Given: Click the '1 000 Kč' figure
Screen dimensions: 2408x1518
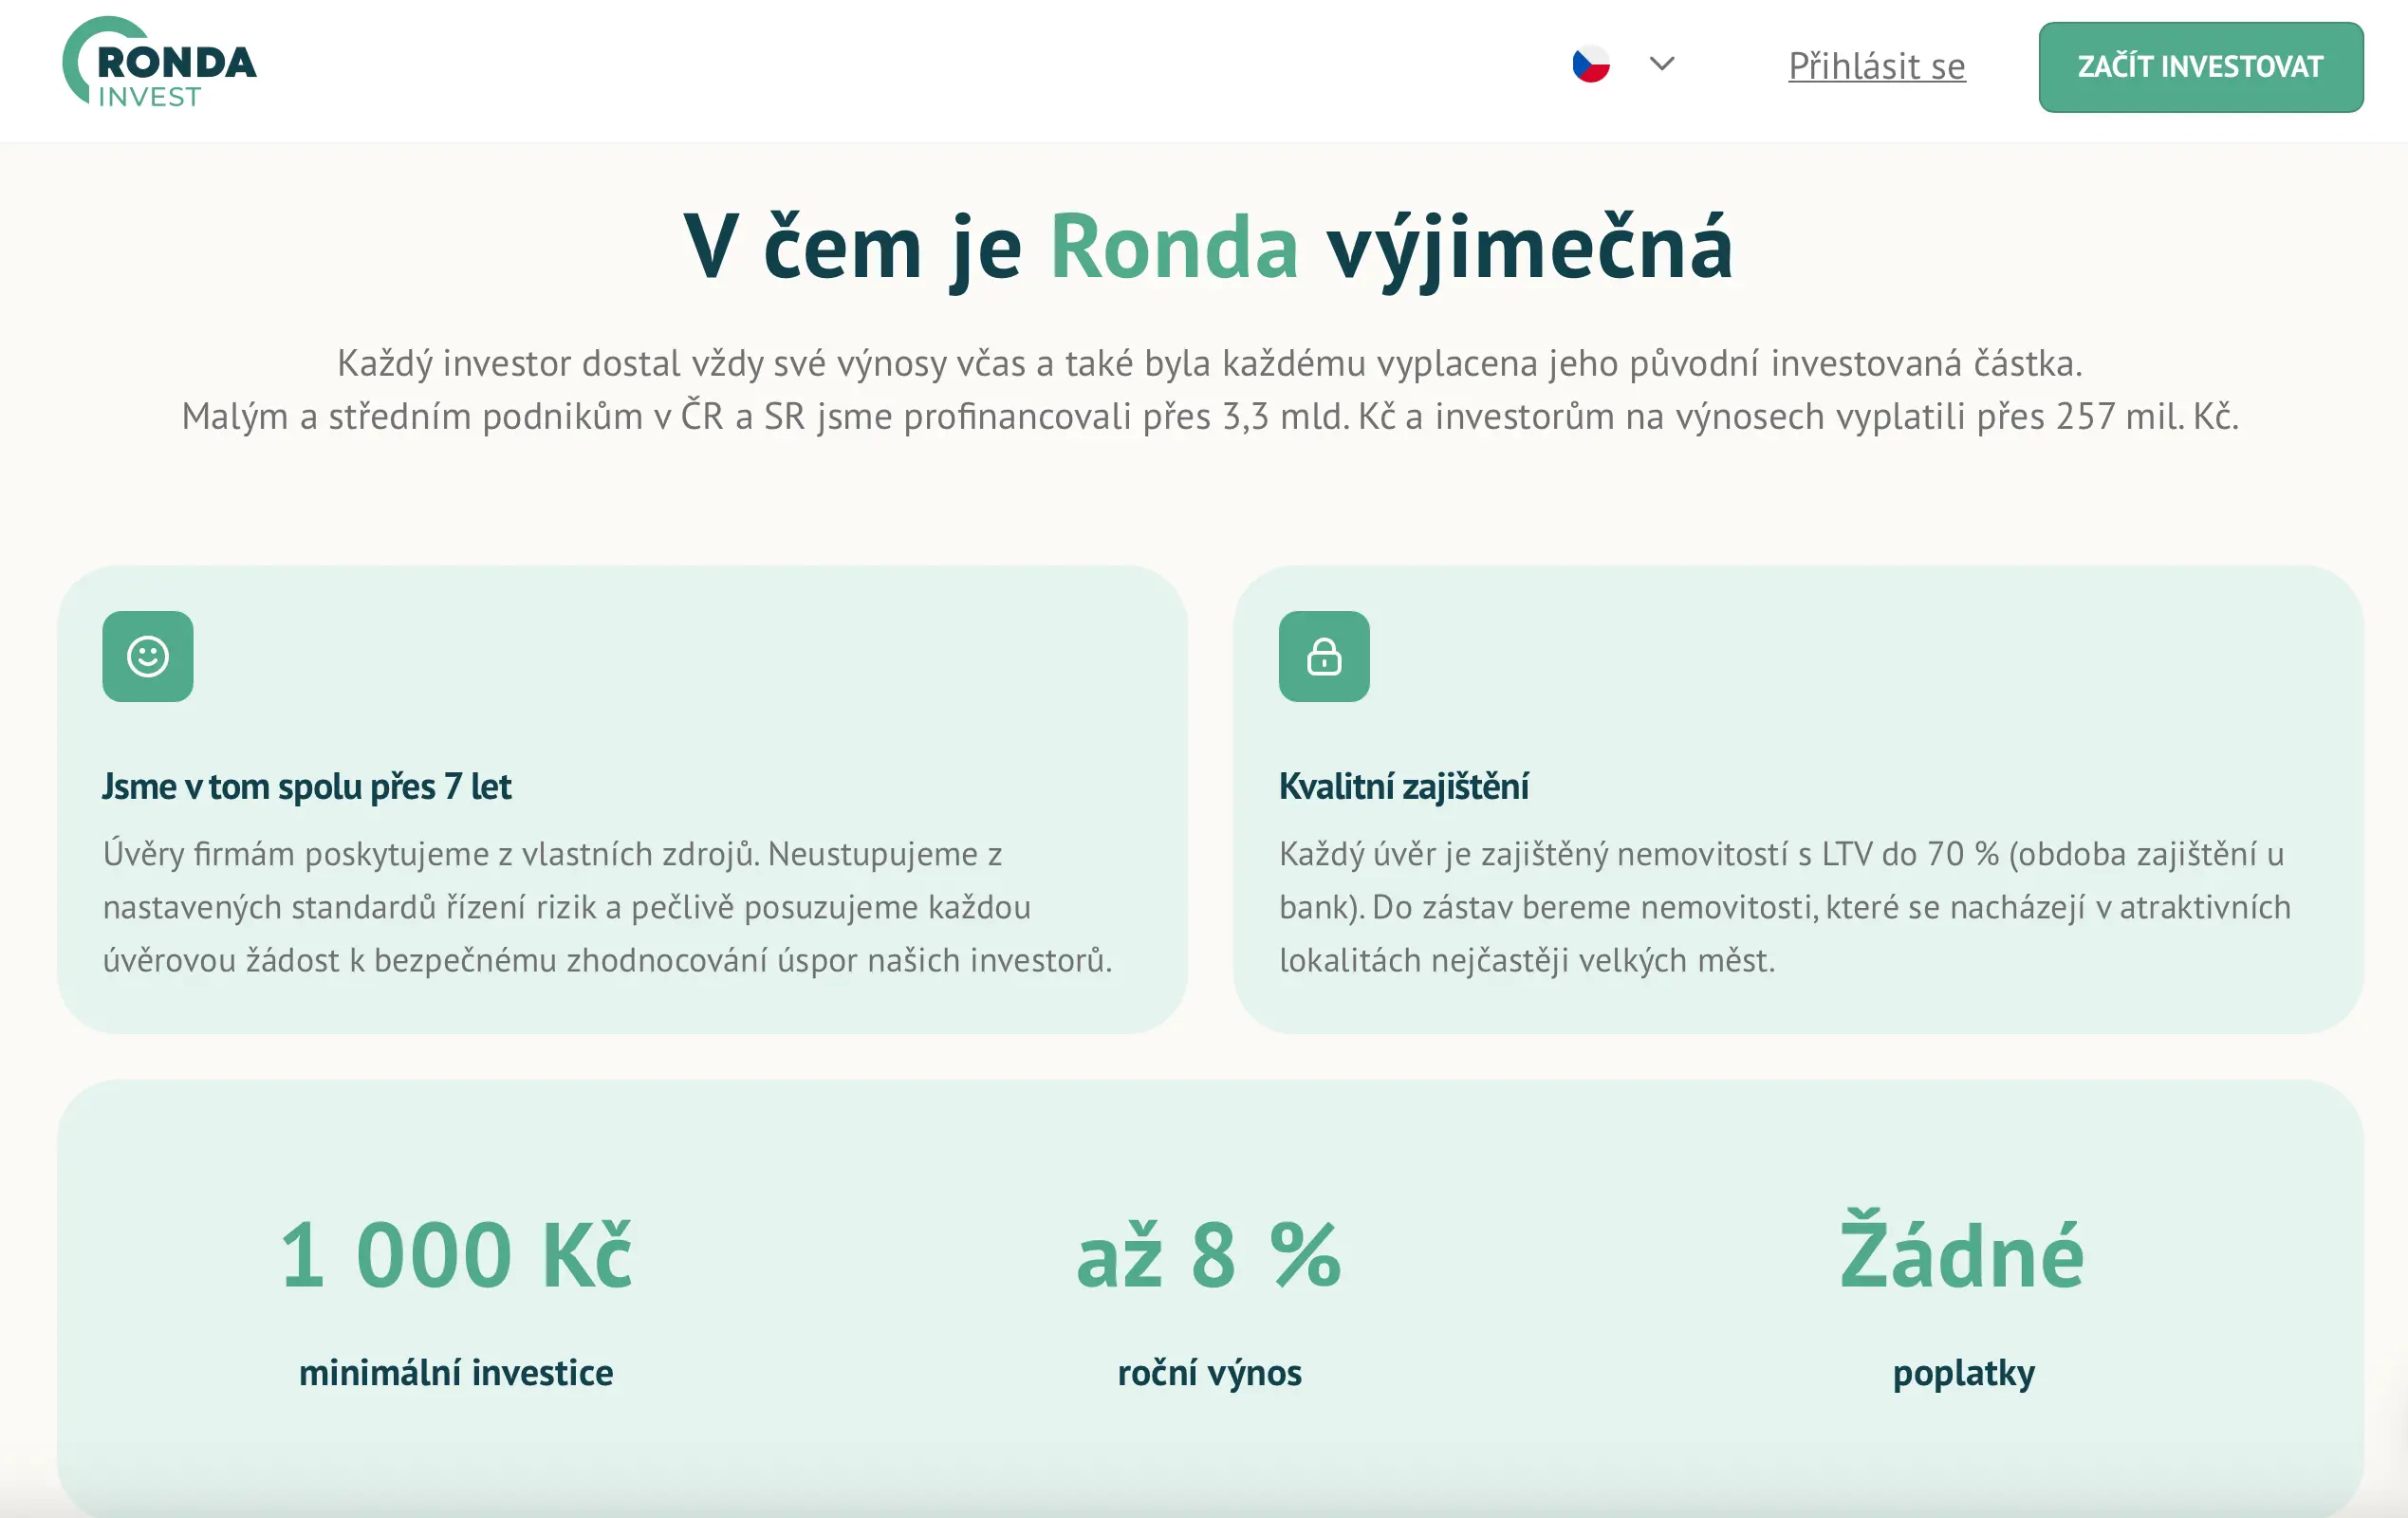Looking at the screenshot, I should (456, 1255).
